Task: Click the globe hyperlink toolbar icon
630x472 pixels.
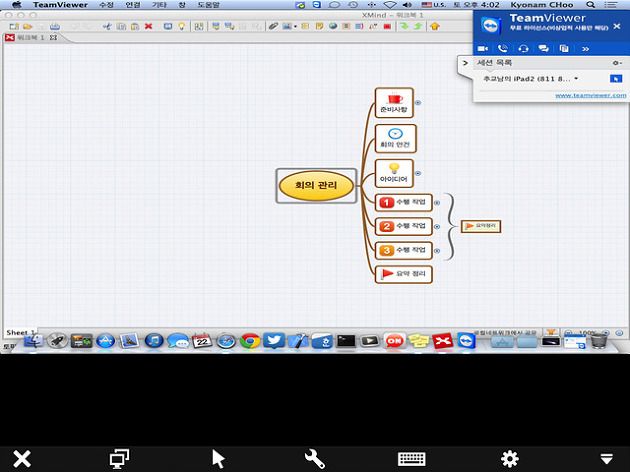Action: click(333, 27)
